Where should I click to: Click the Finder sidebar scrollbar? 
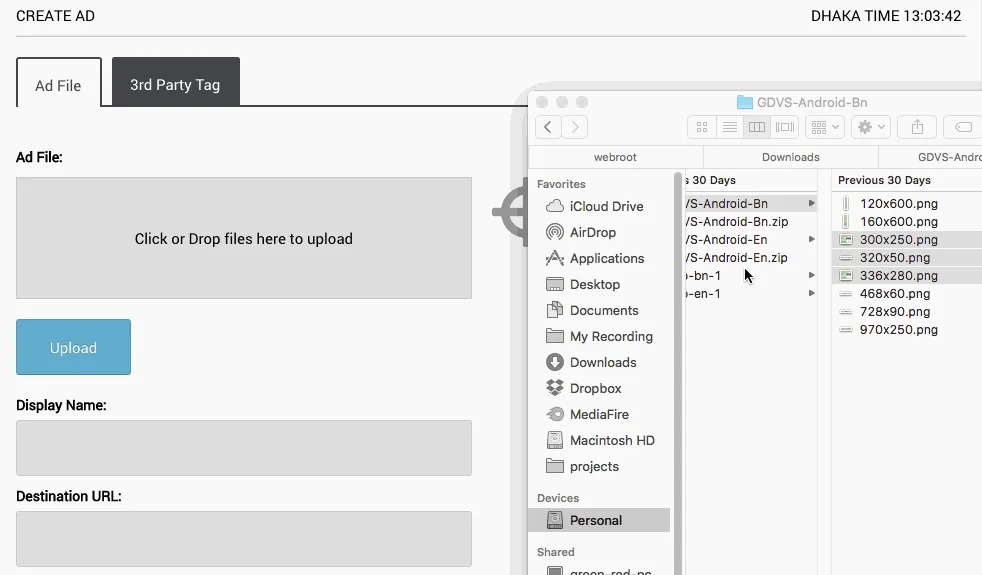(677, 373)
